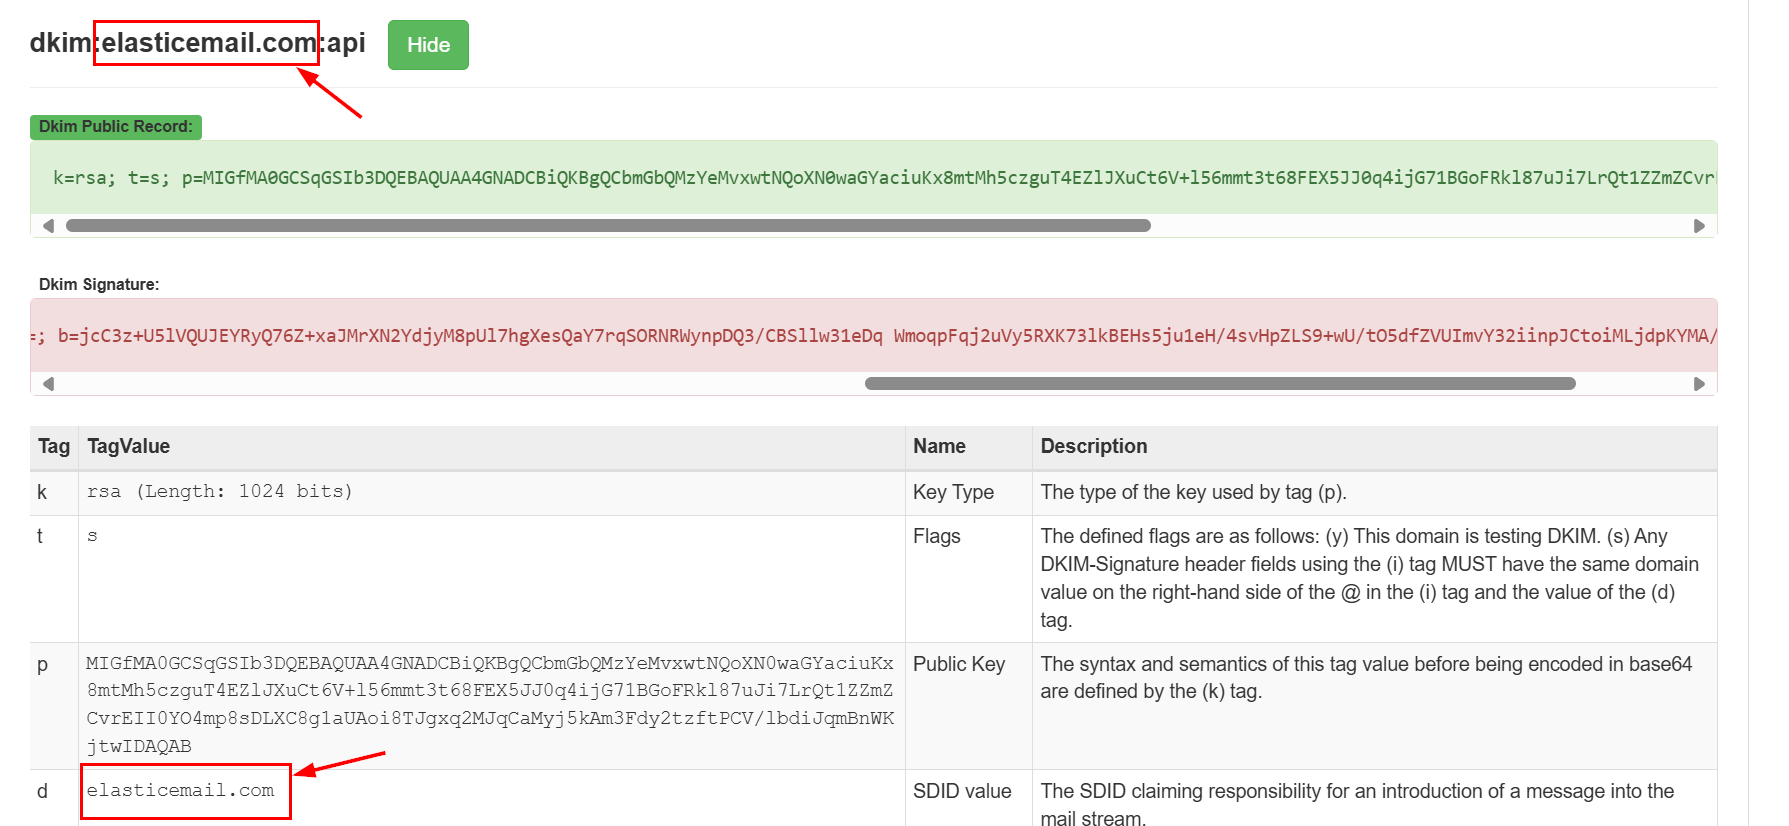Click the Dkim Public Record horizontal scrollbar thumb

pos(608,226)
